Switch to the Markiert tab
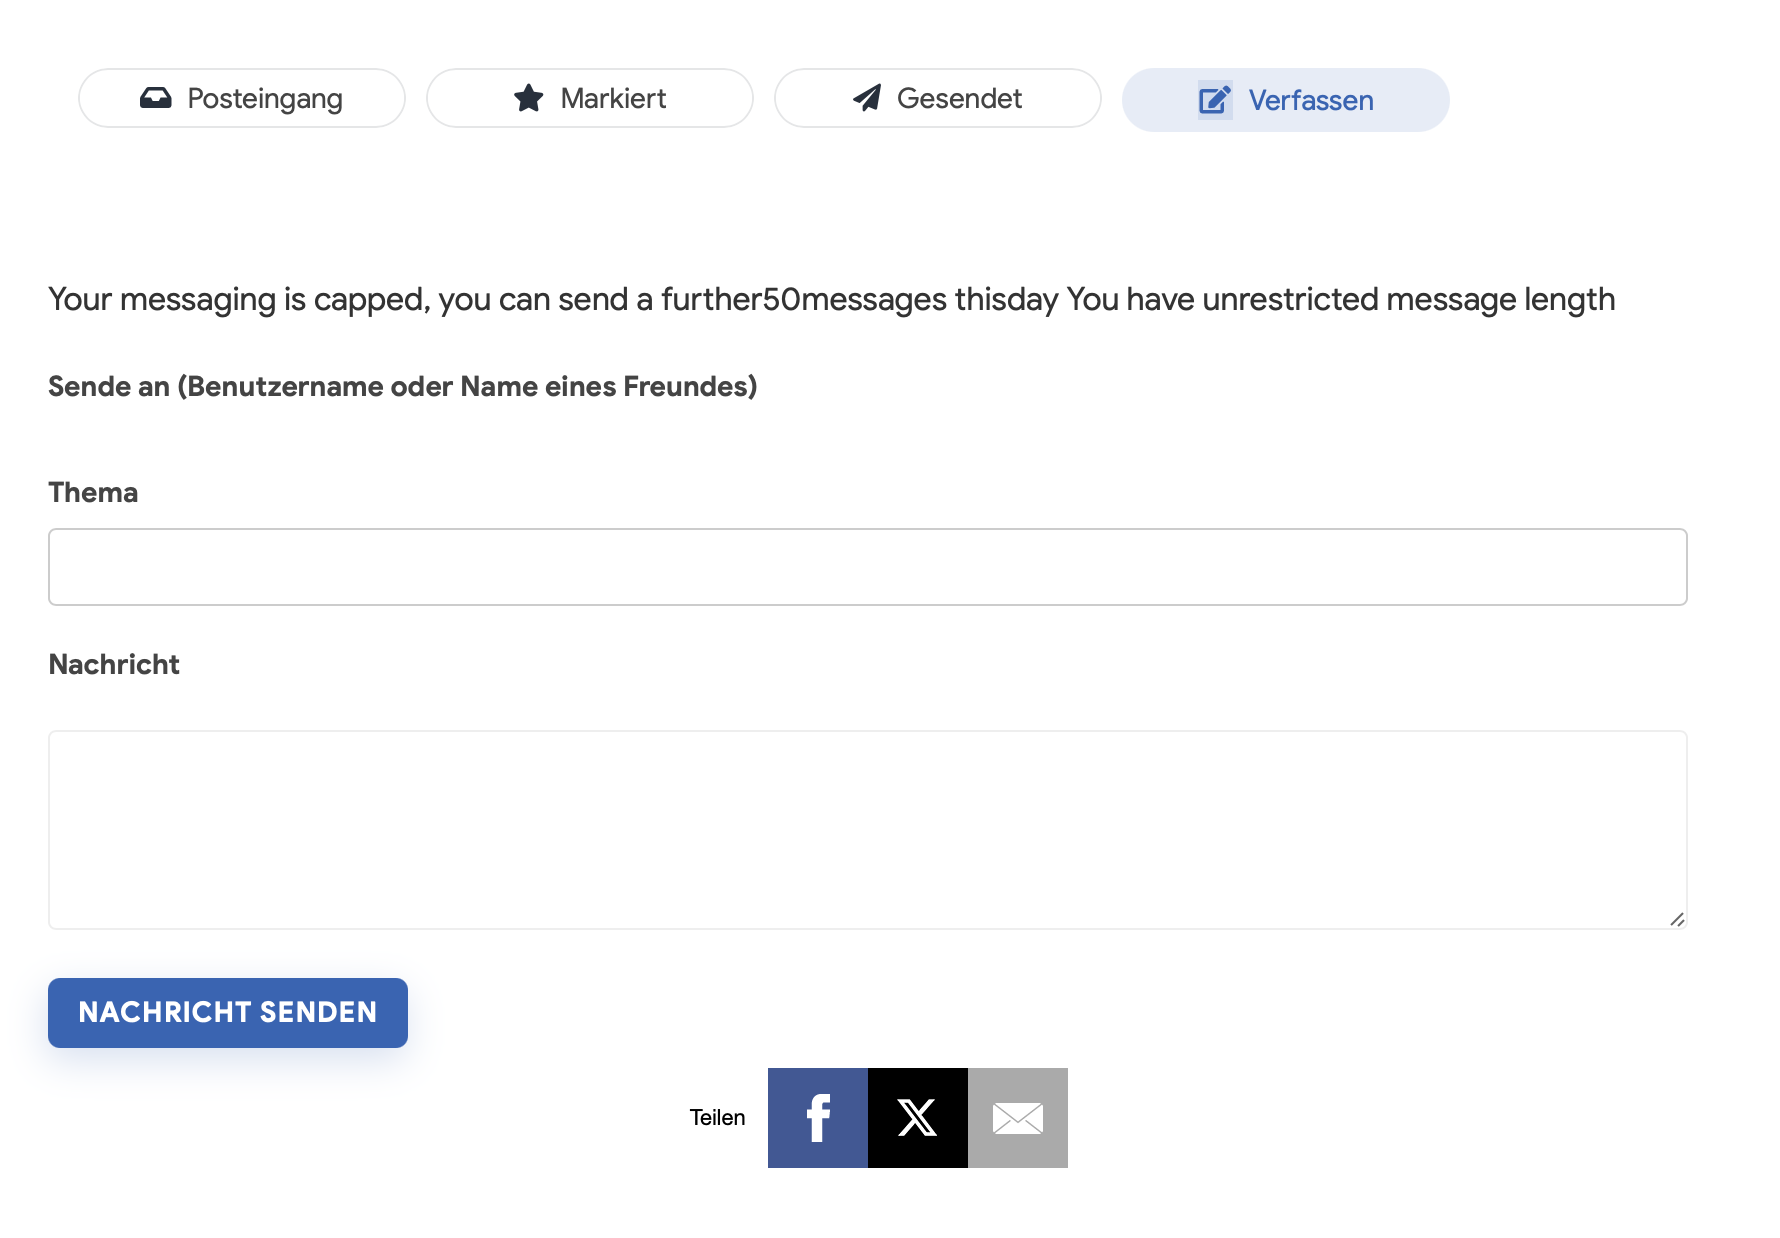This screenshot has height=1238, width=1780. [590, 98]
